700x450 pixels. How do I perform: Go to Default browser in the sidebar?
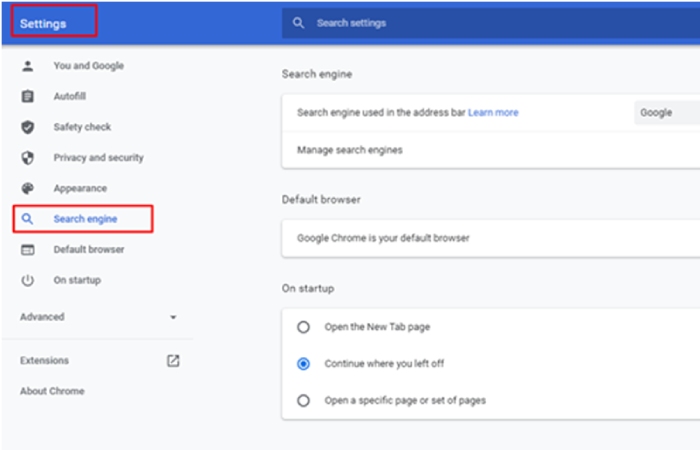89,250
